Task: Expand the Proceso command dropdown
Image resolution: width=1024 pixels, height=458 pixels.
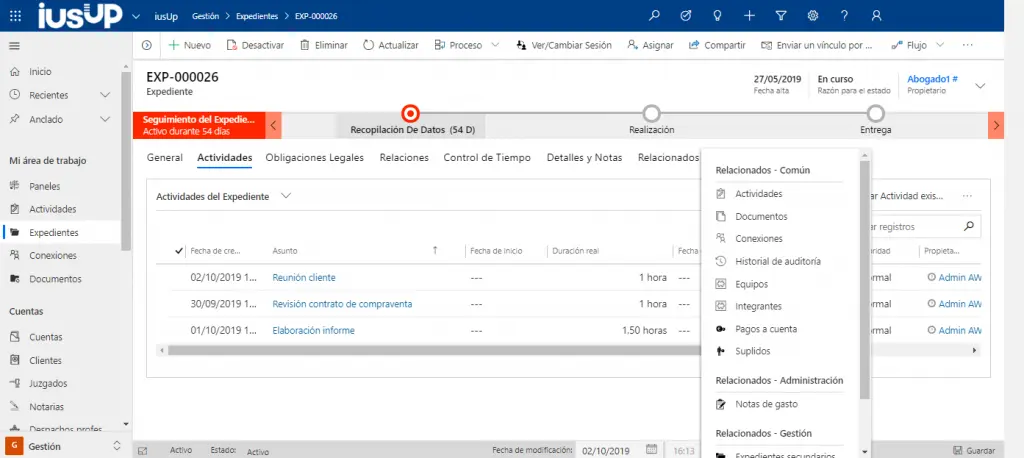Action: tap(494, 45)
